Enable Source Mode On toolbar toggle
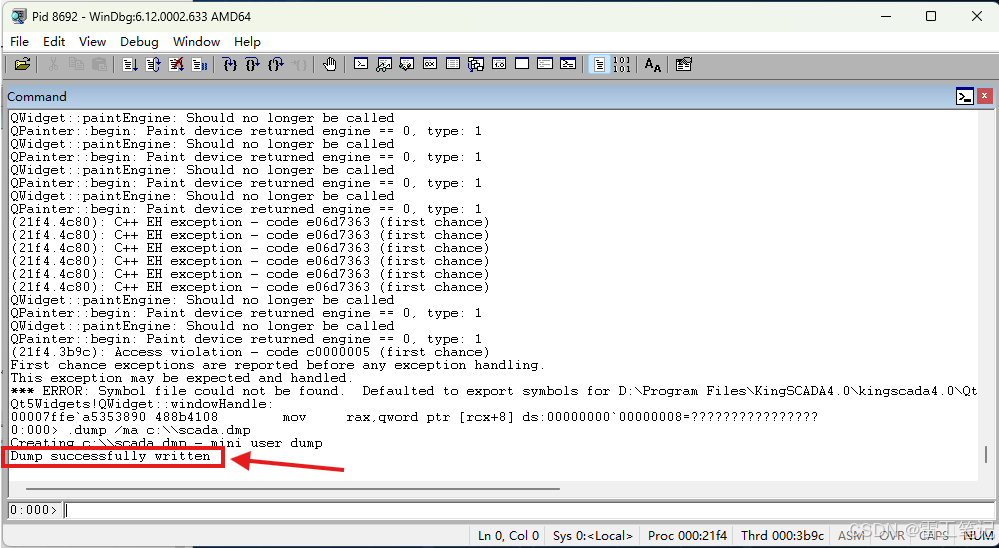Image resolution: width=999 pixels, height=548 pixels. 599,64
